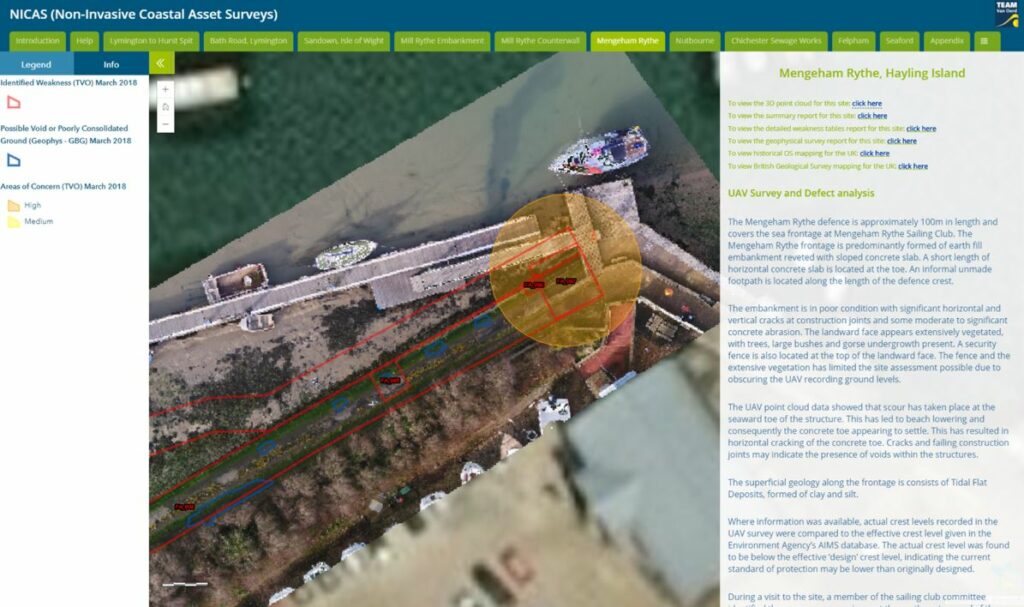Click Identified Weakness (TVO) March 2018 legend title
The width and height of the screenshot is (1024, 607).
click(x=69, y=83)
